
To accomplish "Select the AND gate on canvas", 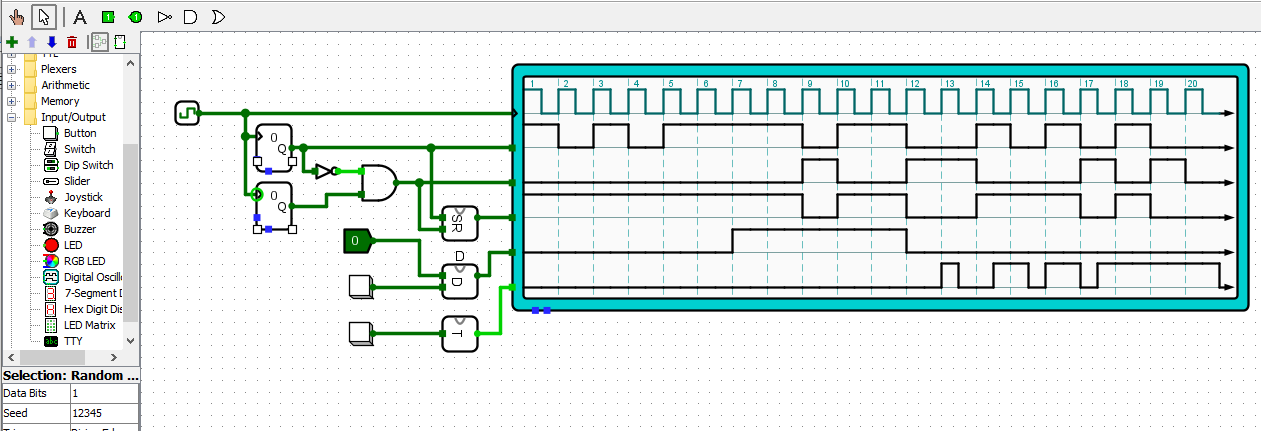I will point(378,183).
